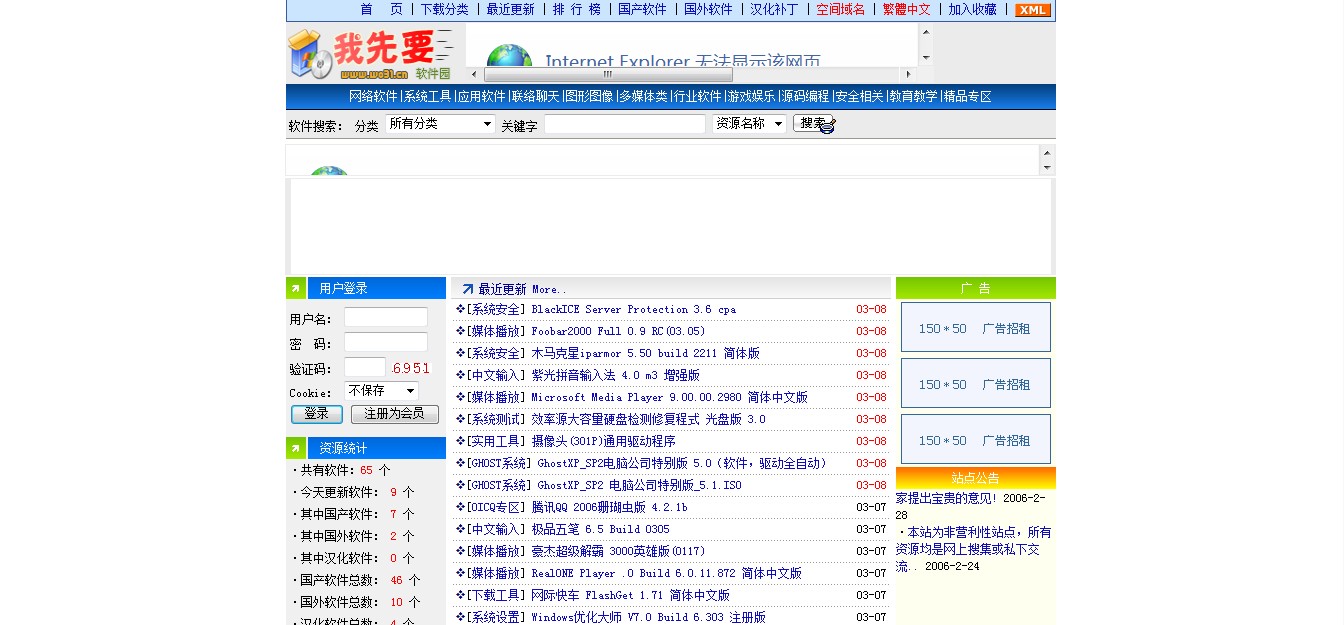Screen dimensions: 1344x625
Task: Click the 搜索 search button
Action: (x=814, y=124)
